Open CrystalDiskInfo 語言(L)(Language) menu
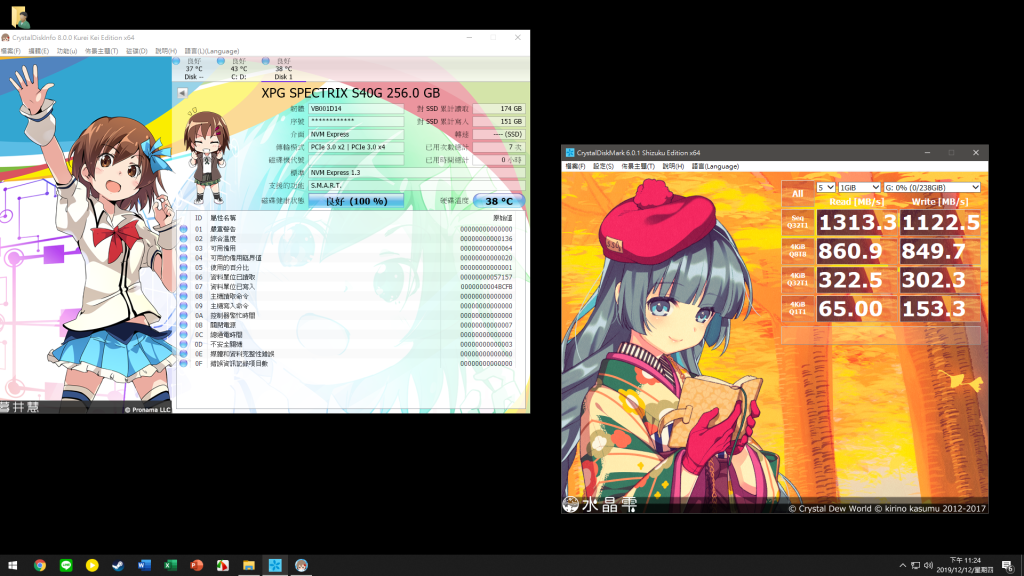The image size is (1024, 576). coord(212,51)
